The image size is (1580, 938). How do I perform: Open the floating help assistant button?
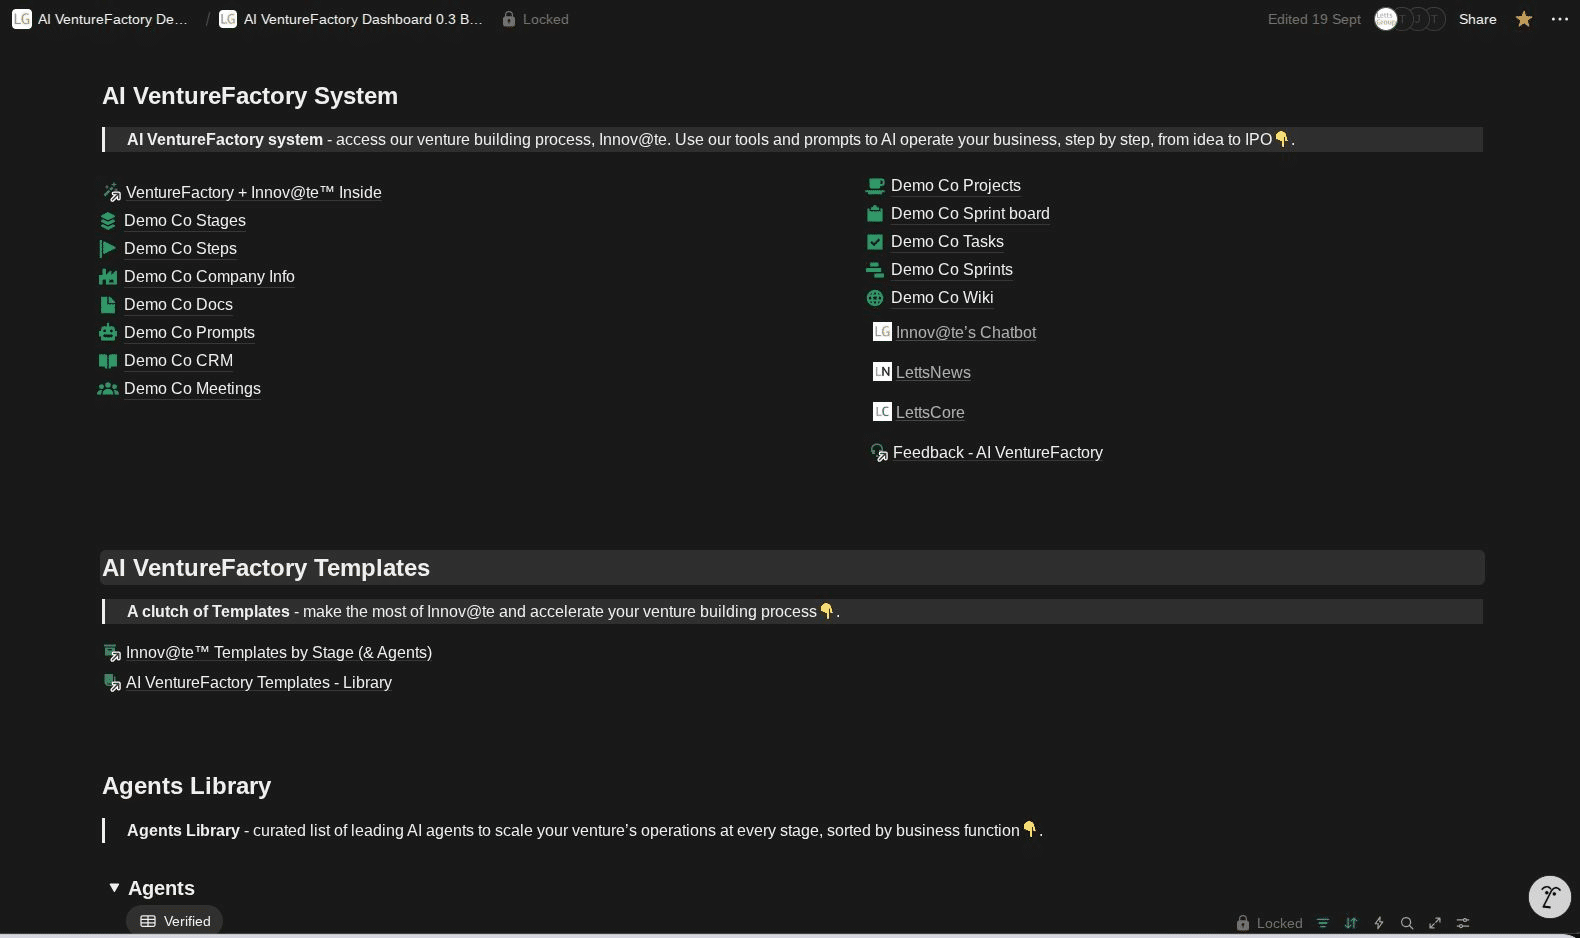coord(1549,896)
